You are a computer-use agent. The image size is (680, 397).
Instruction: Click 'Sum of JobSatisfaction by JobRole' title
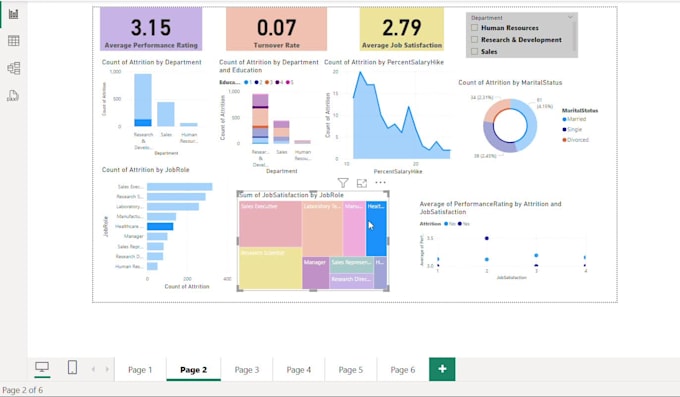pyautogui.click(x=291, y=195)
